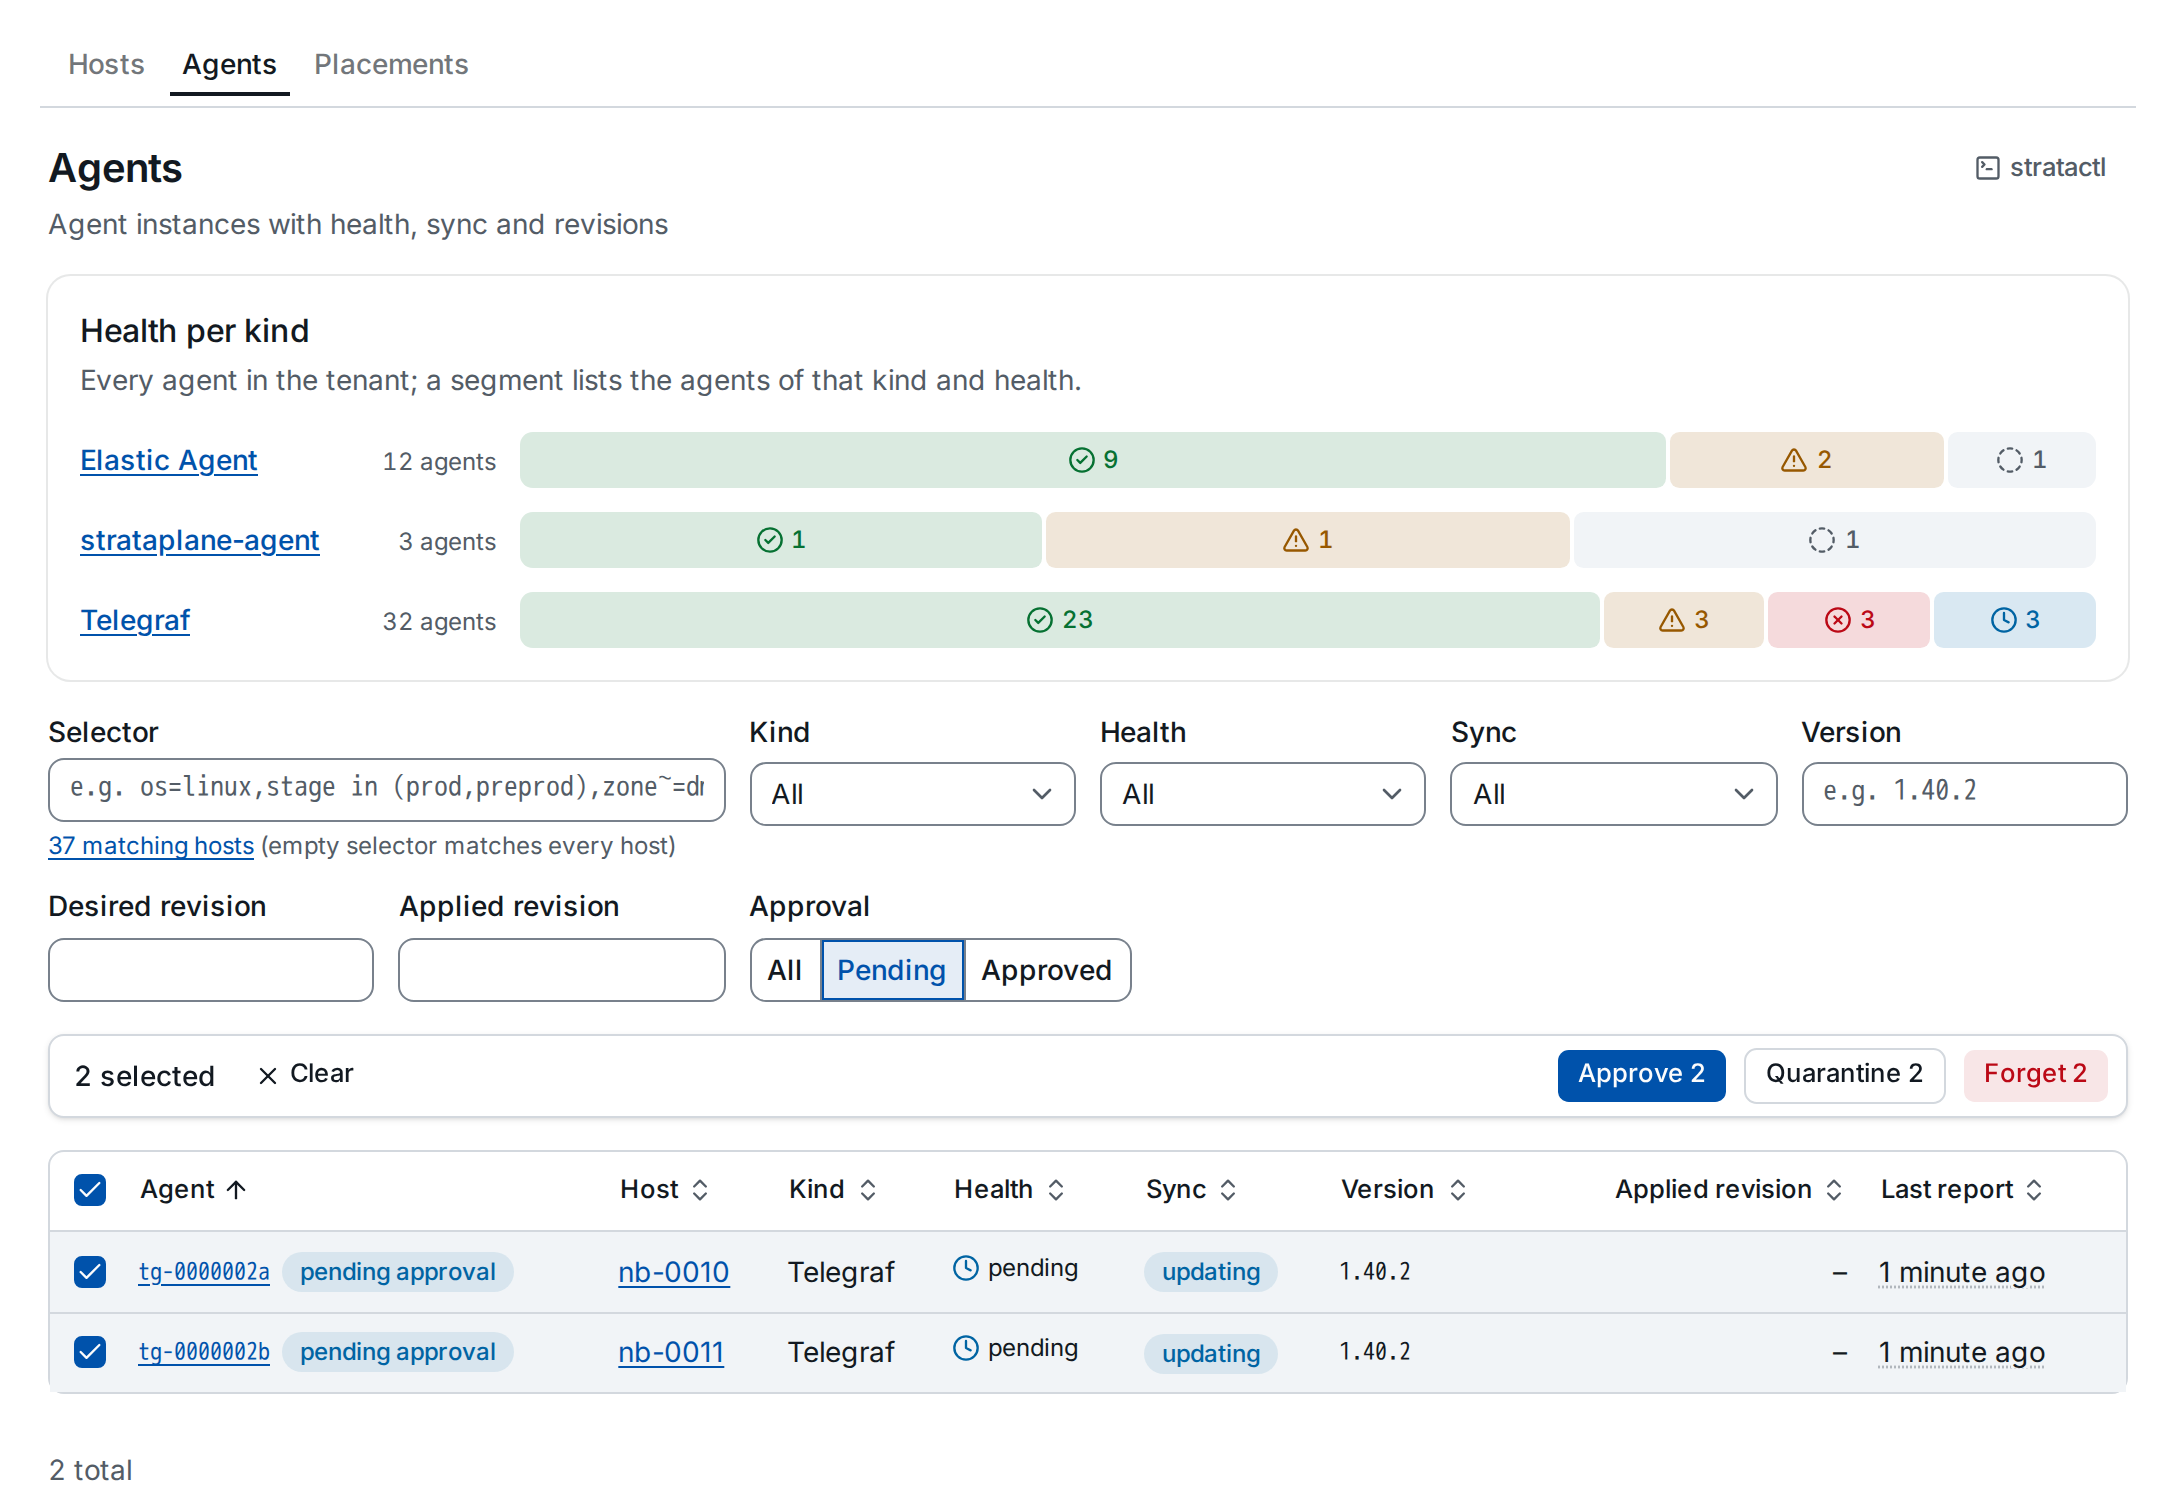Click strataplane-agent unknown dashed-circle segment

pos(1834,540)
